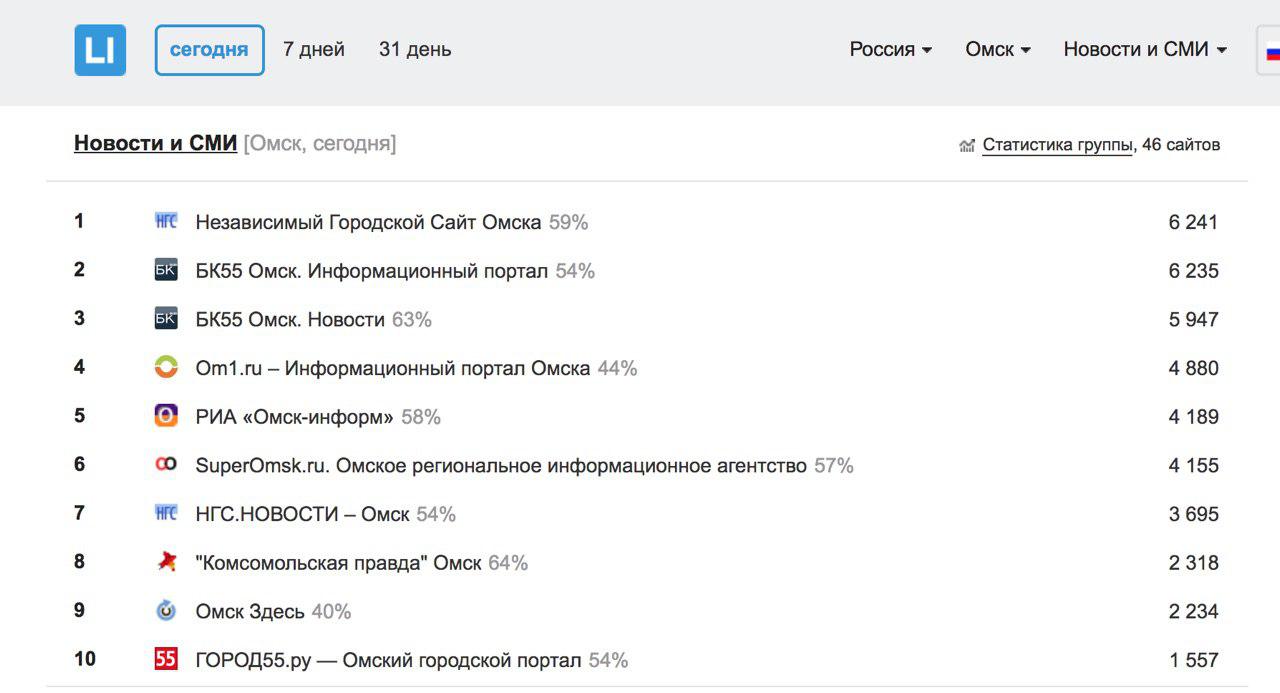Click the Om1.ru orange circle icon
1280x693 pixels.
coord(166,367)
